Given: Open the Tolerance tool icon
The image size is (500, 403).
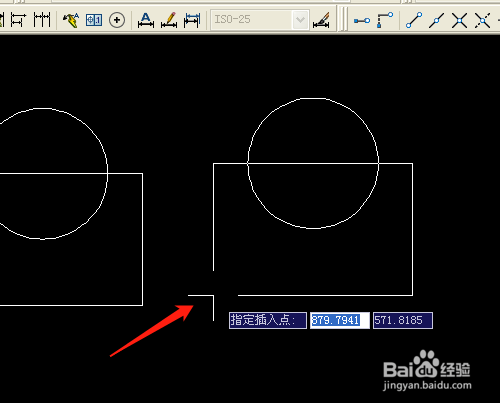Looking at the screenshot, I should (94, 20).
